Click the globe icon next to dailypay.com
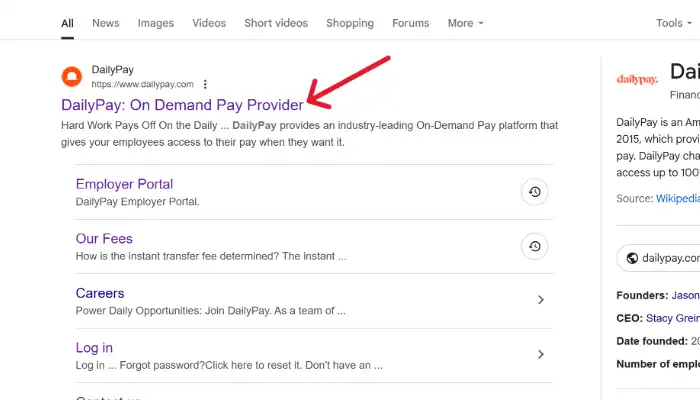The image size is (700, 400). pos(632,258)
